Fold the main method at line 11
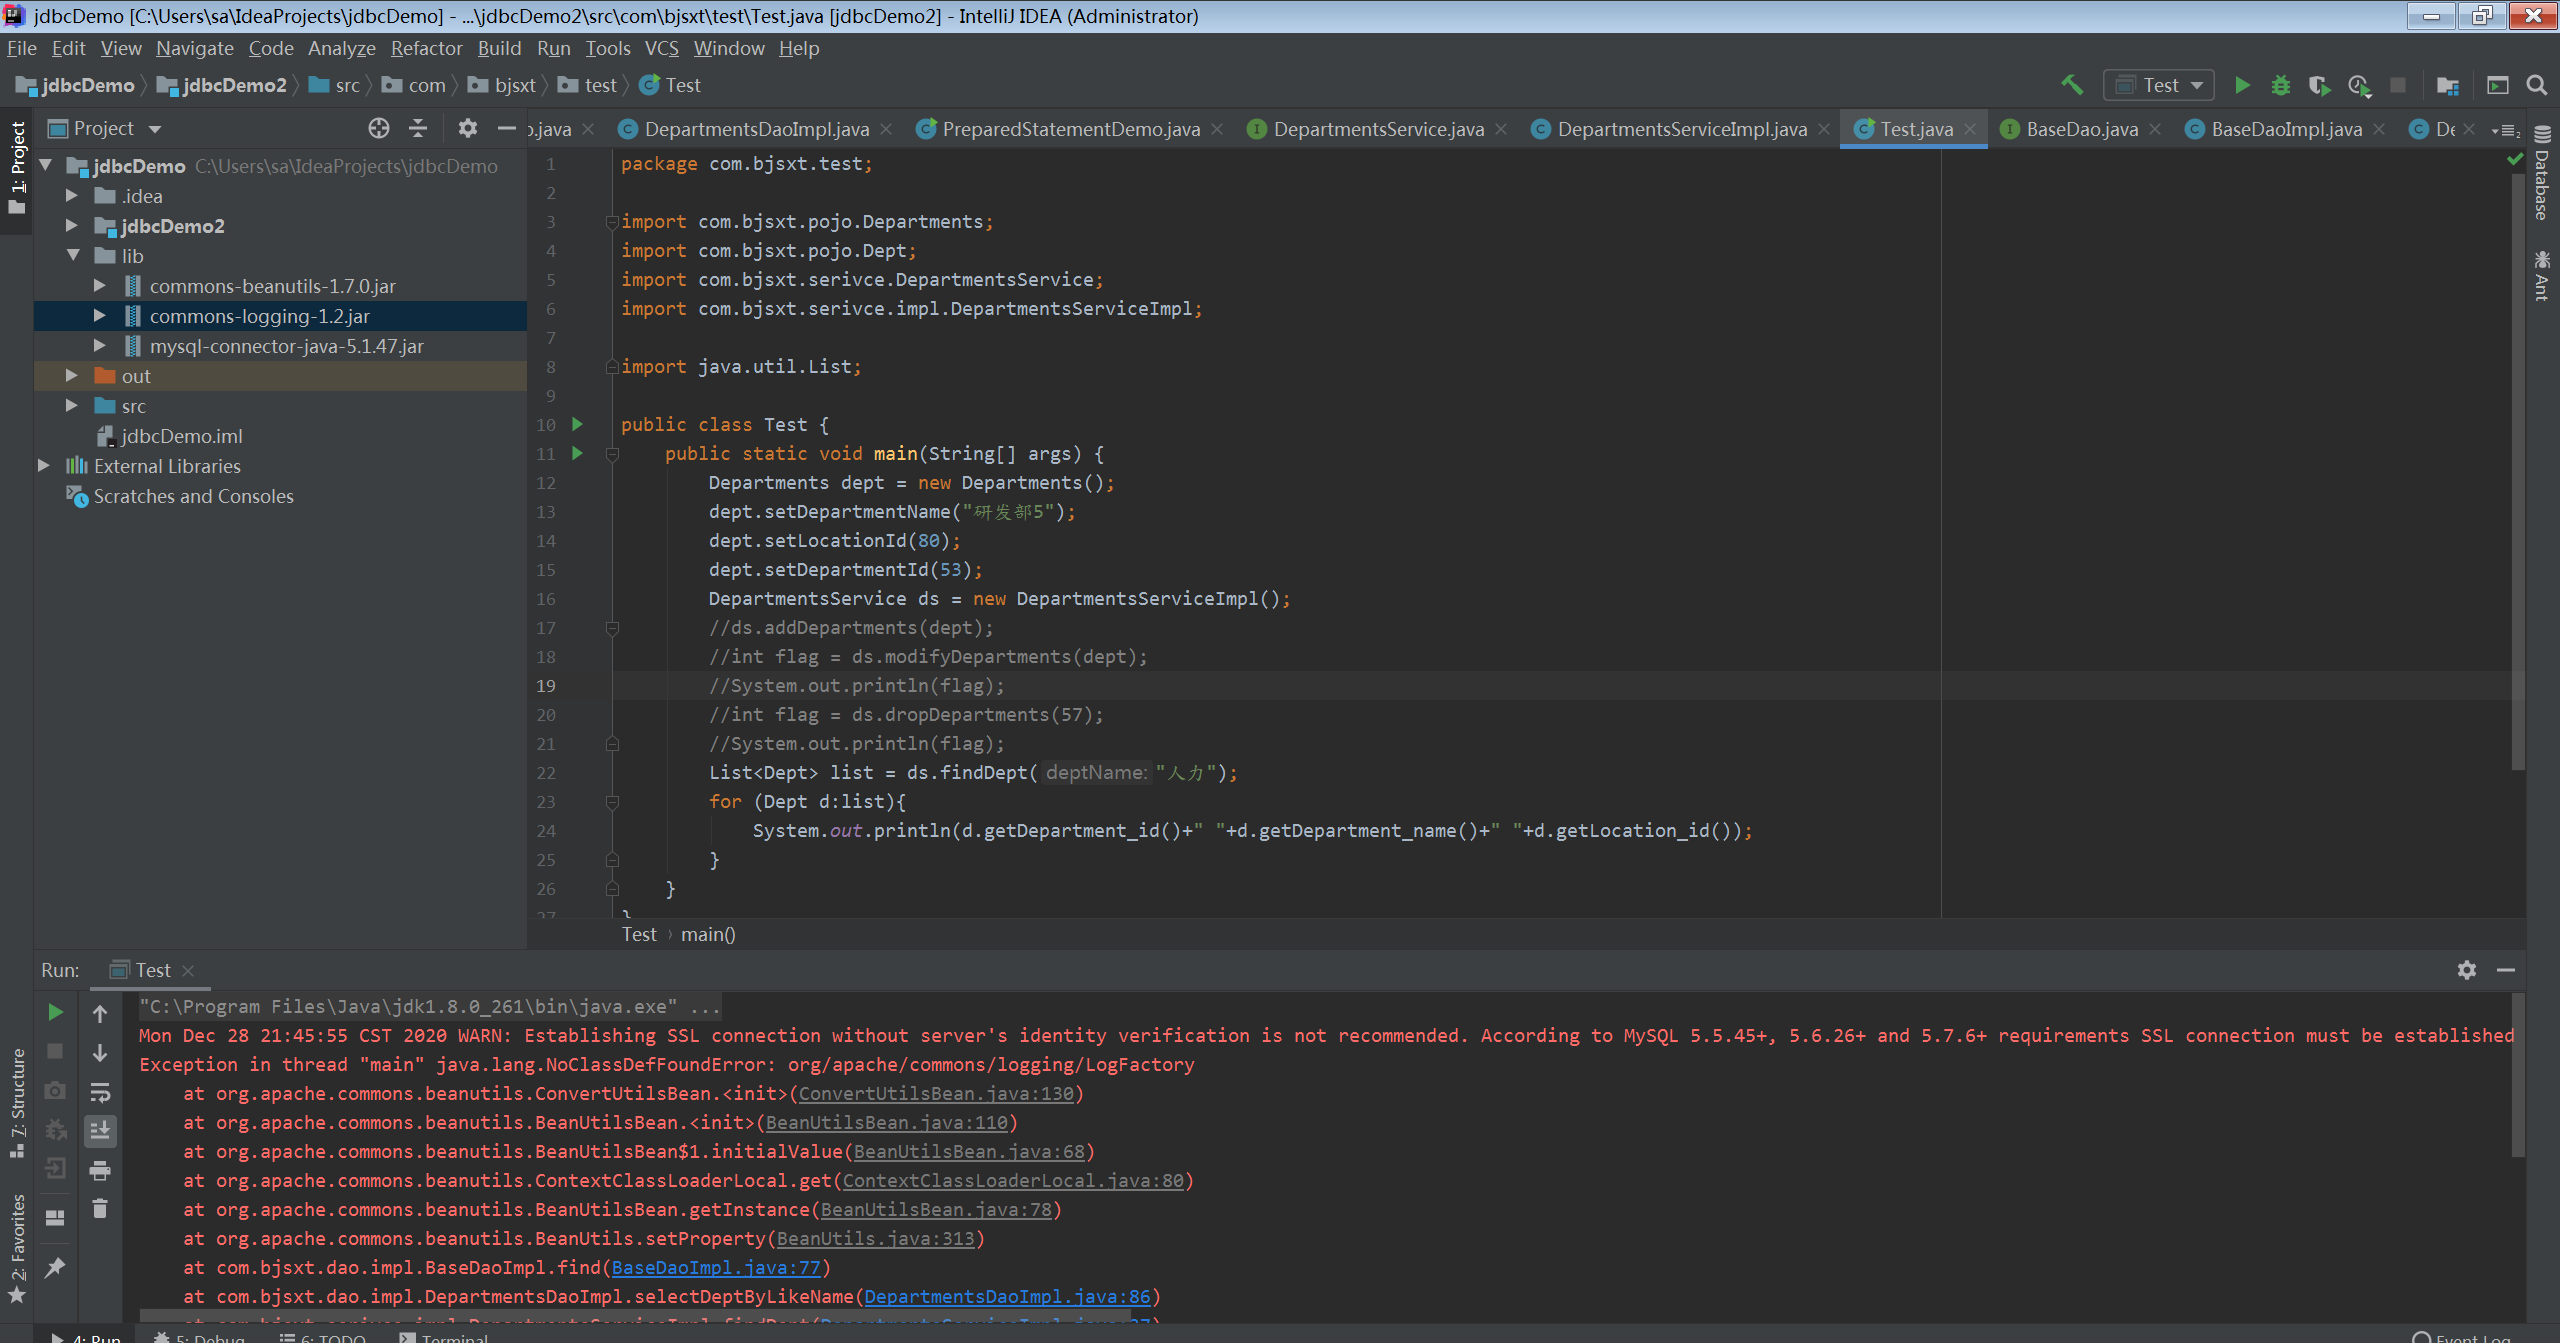 (x=612, y=453)
